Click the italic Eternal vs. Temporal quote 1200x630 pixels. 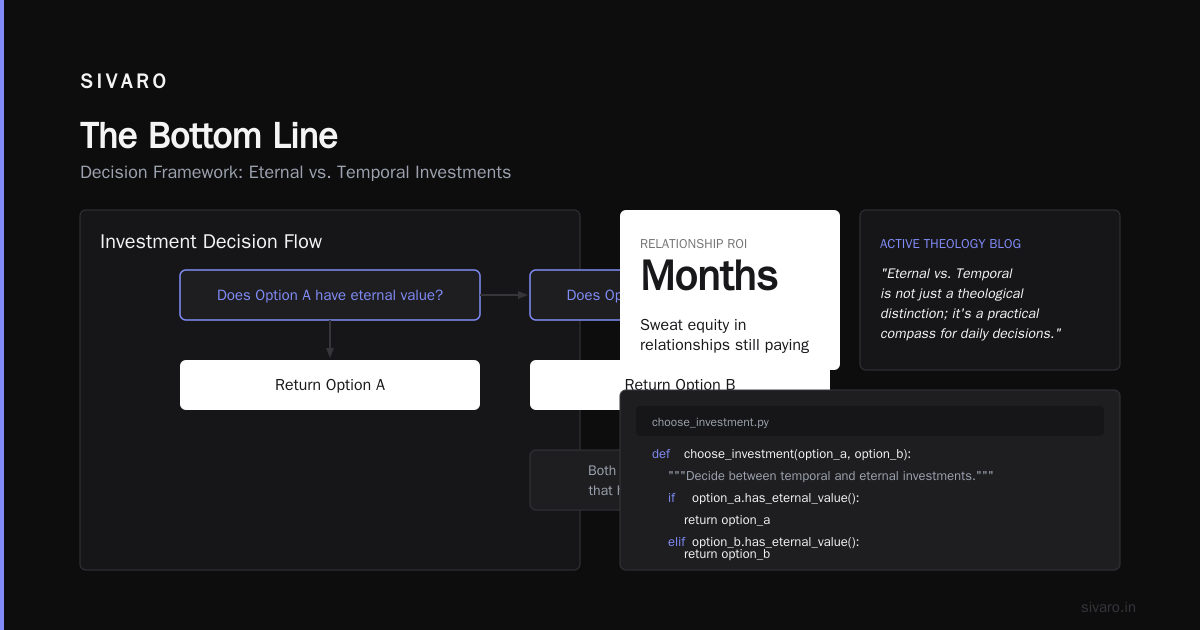970,303
